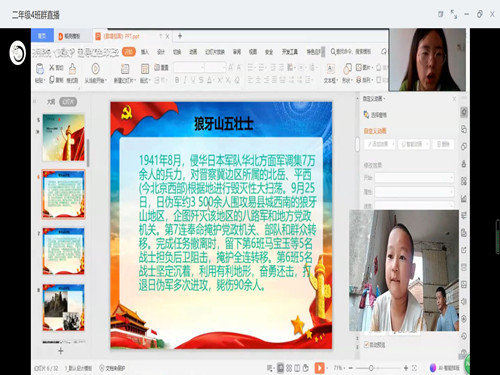Image resolution: width=500 pixels, height=375 pixels.
Task: Open the 开始 start dropdown in animation pane
Action: (x=414, y=178)
